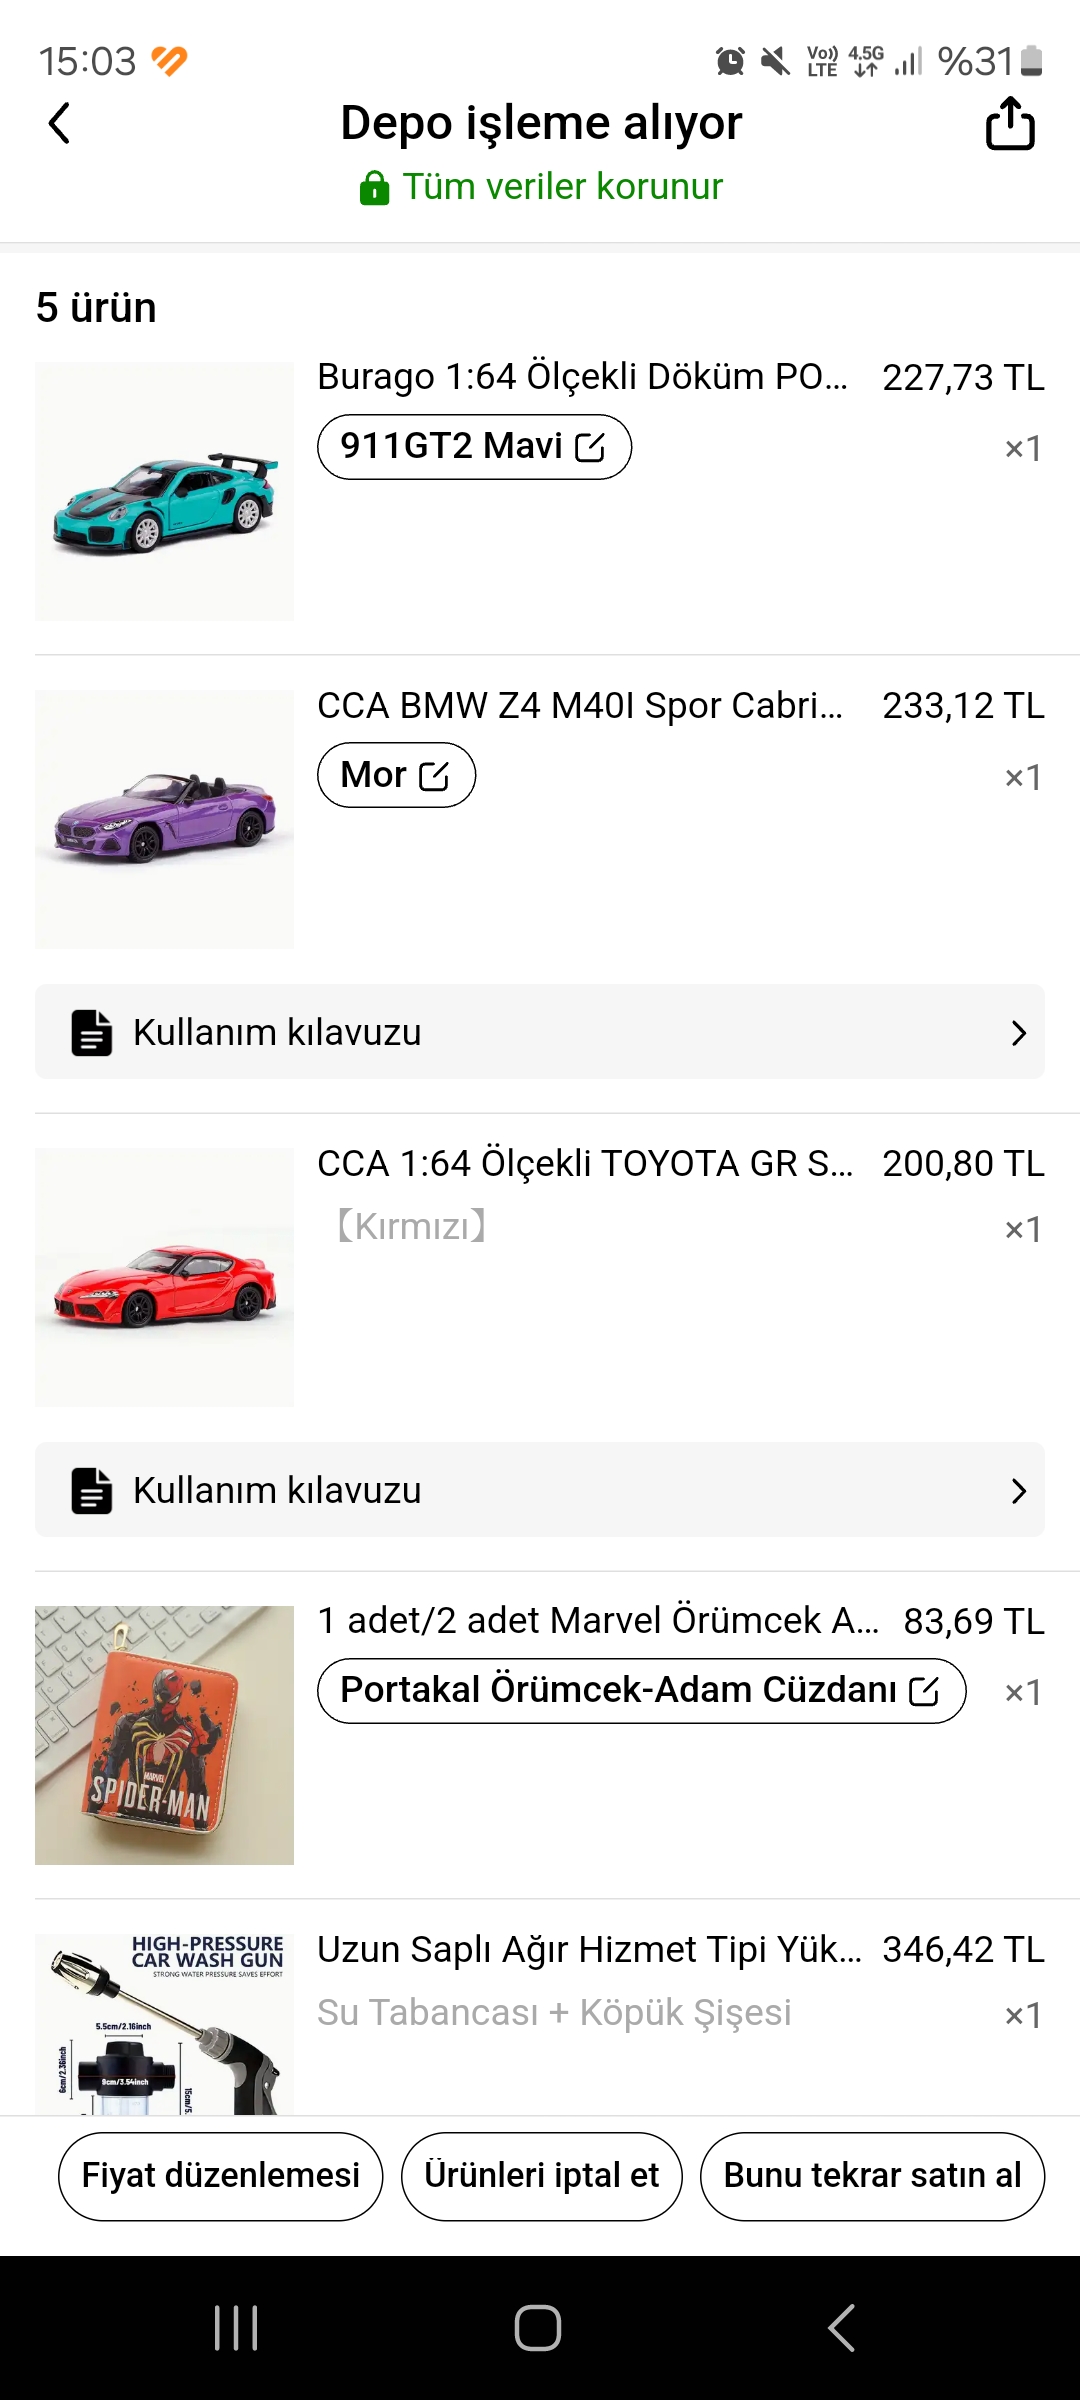Tap Fiyat düzenlemesi button

pos(220,2176)
